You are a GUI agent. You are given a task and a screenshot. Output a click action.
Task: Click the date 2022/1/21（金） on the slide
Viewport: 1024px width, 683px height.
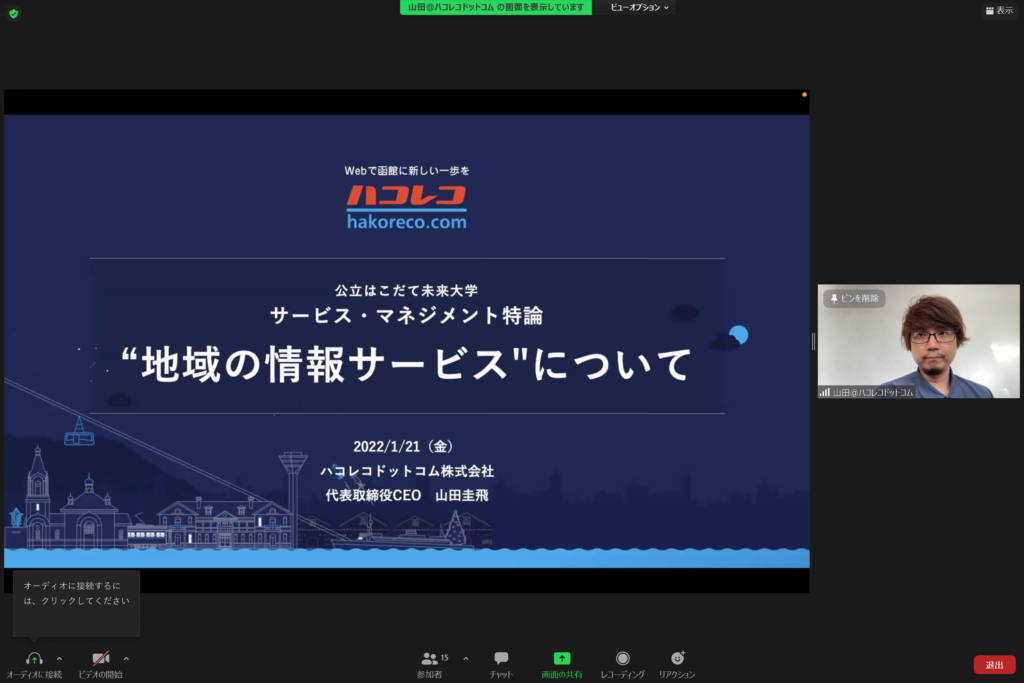406,447
